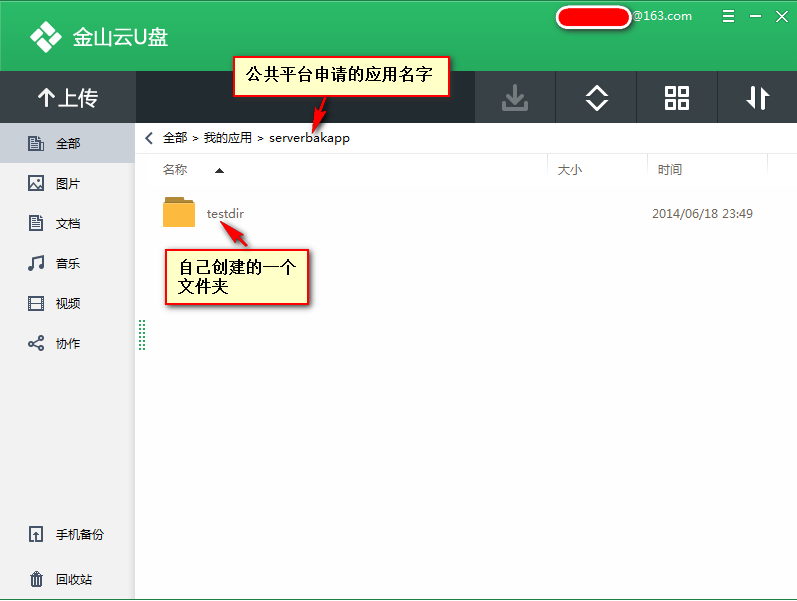Click the dotted sidebar splitter handle

click(x=142, y=335)
